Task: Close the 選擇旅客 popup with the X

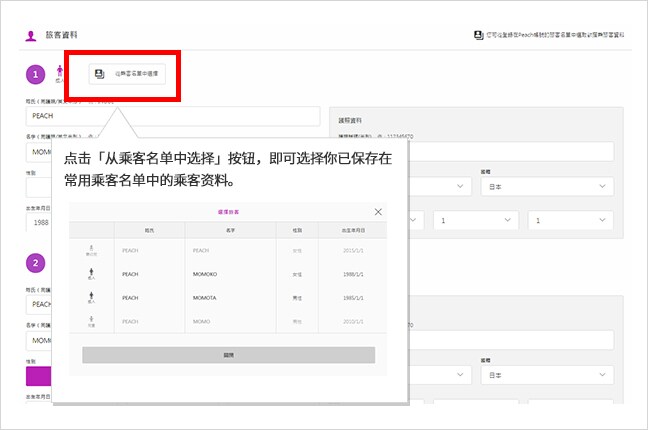Action: [378, 212]
